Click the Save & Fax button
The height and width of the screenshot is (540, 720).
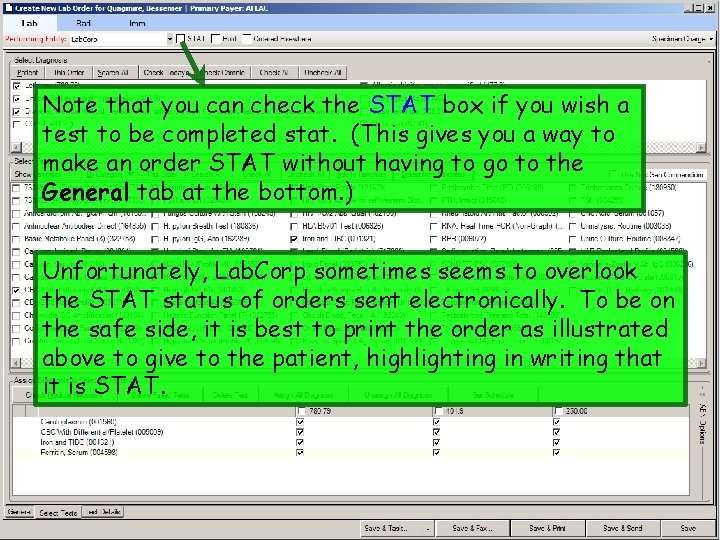point(472,529)
